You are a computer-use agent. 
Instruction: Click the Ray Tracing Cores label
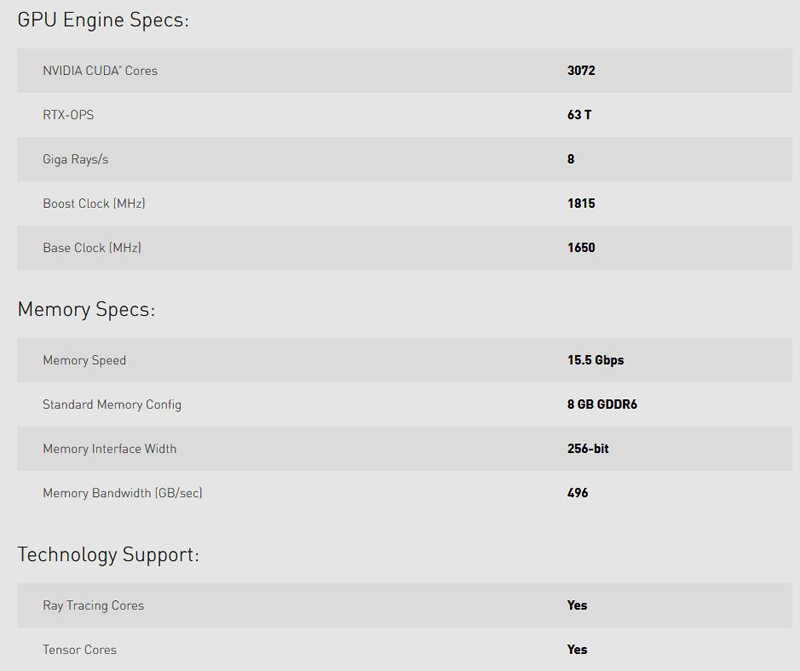click(x=93, y=605)
